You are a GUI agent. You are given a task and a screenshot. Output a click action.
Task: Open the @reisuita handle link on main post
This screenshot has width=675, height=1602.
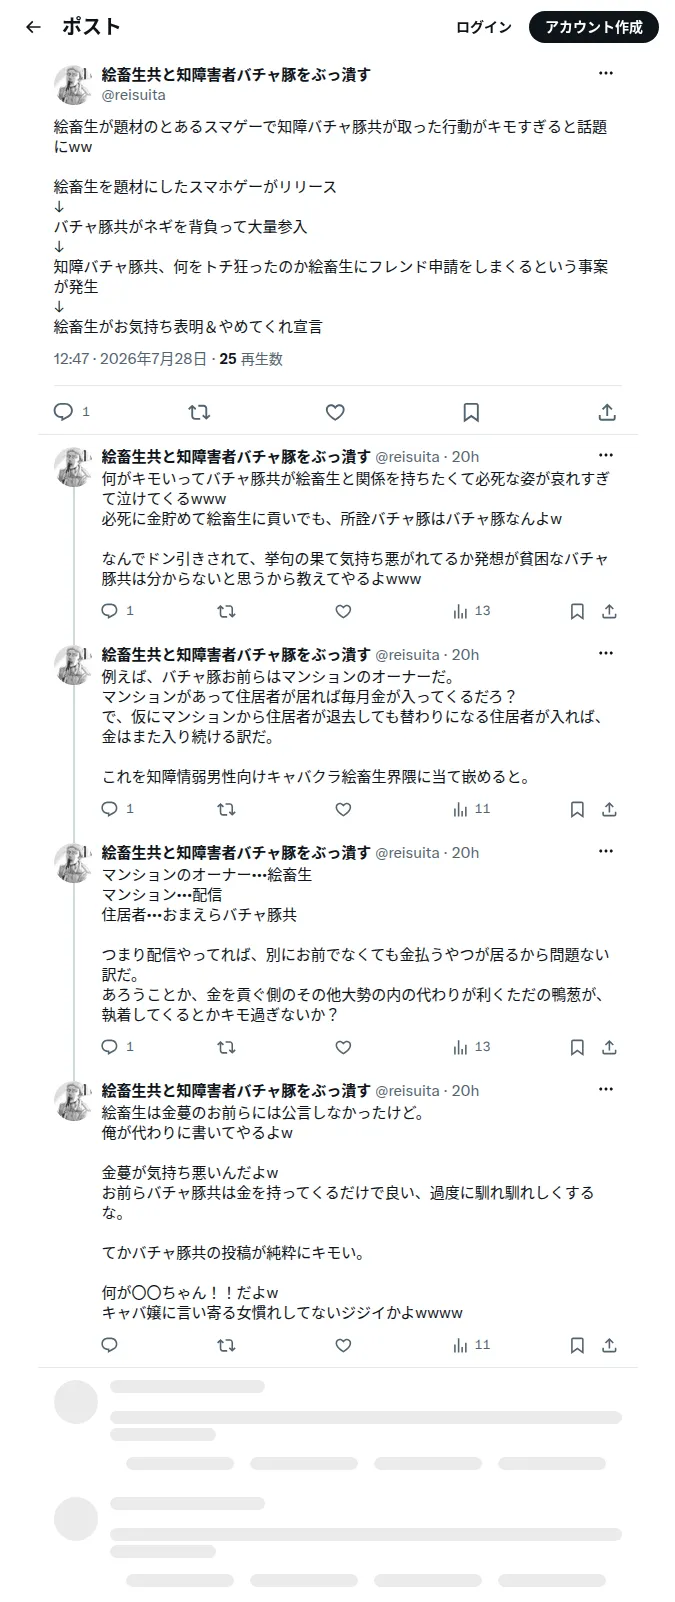[x=134, y=95]
